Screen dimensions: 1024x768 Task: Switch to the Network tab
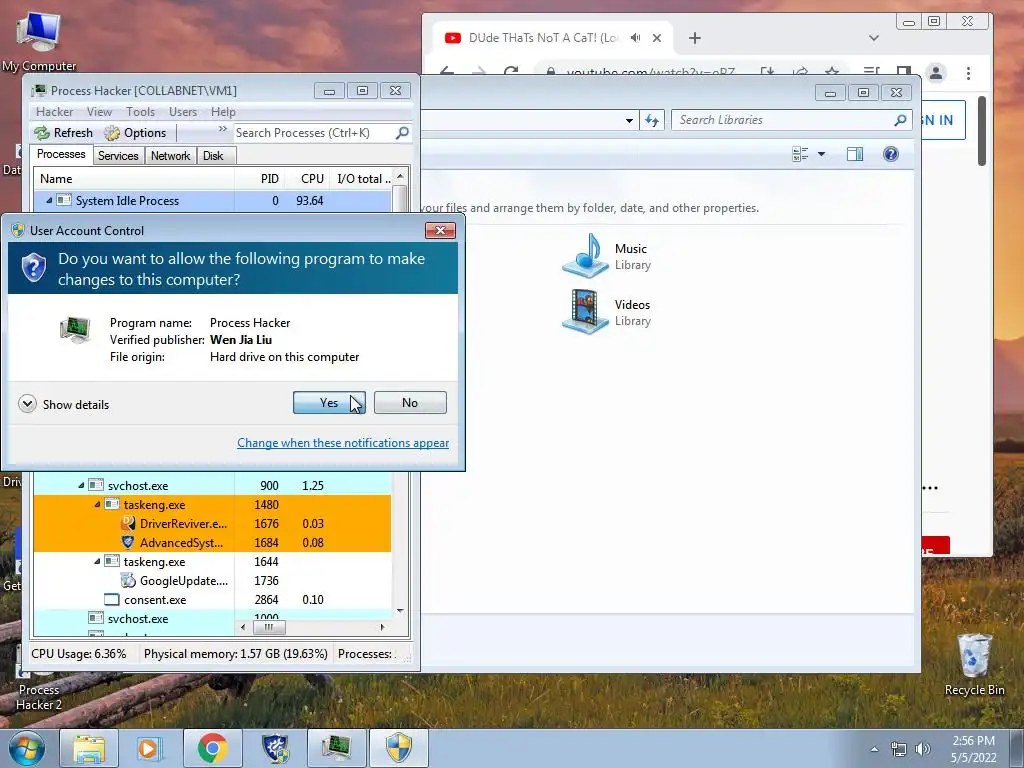point(170,155)
